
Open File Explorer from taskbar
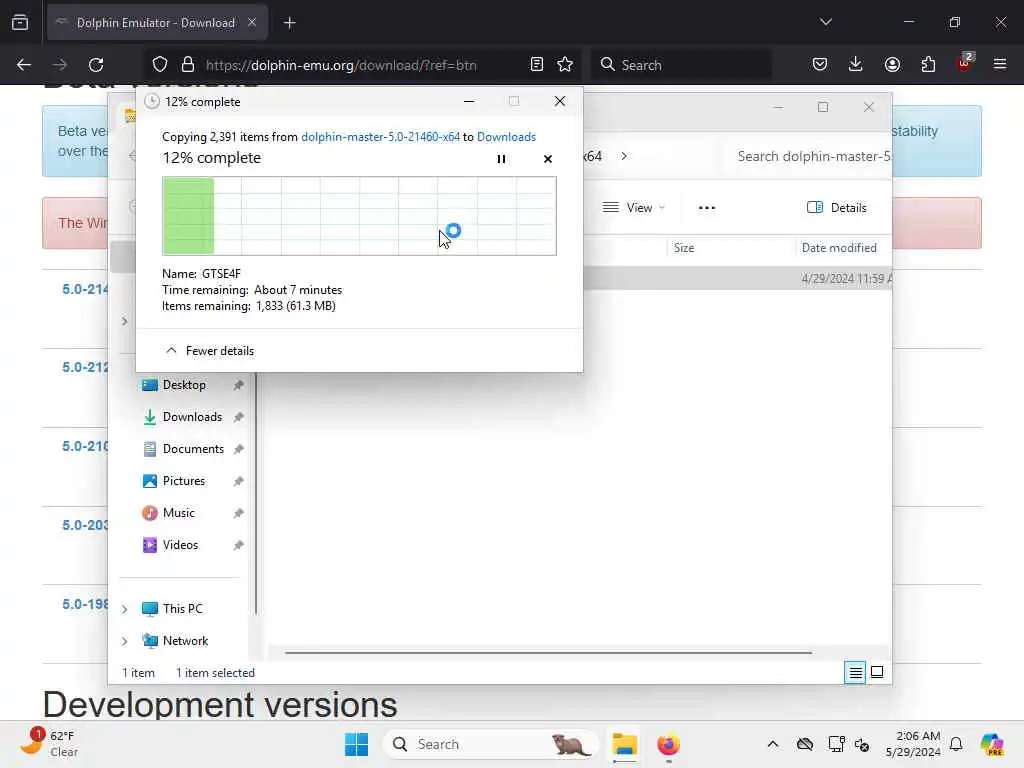(624, 744)
